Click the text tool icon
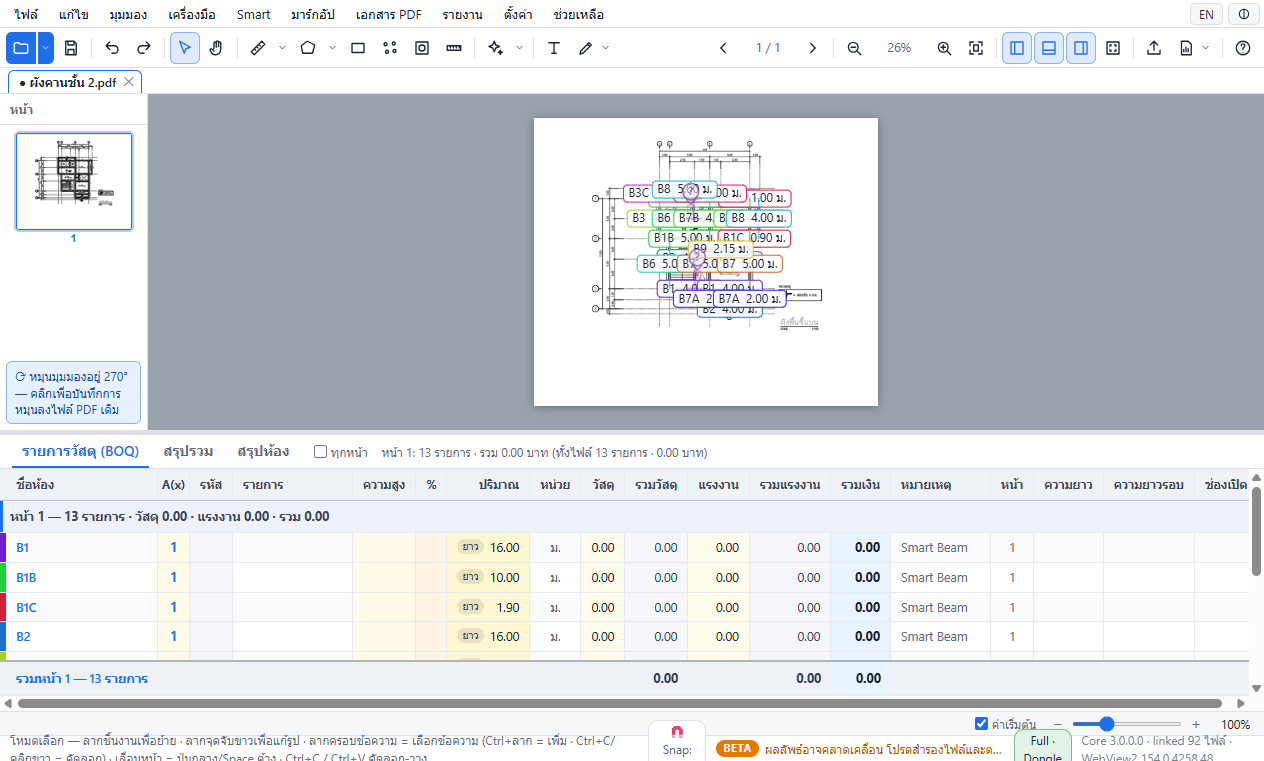This screenshot has width=1264, height=761. click(553, 48)
